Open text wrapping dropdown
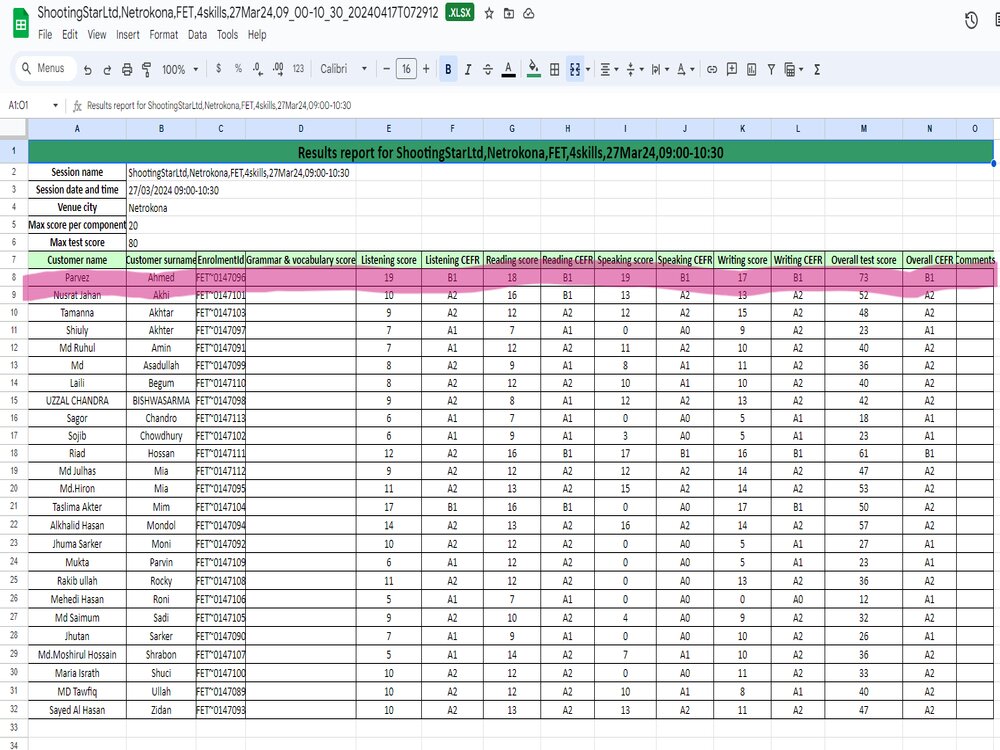The height and width of the screenshot is (750, 1000). [659, 69]
